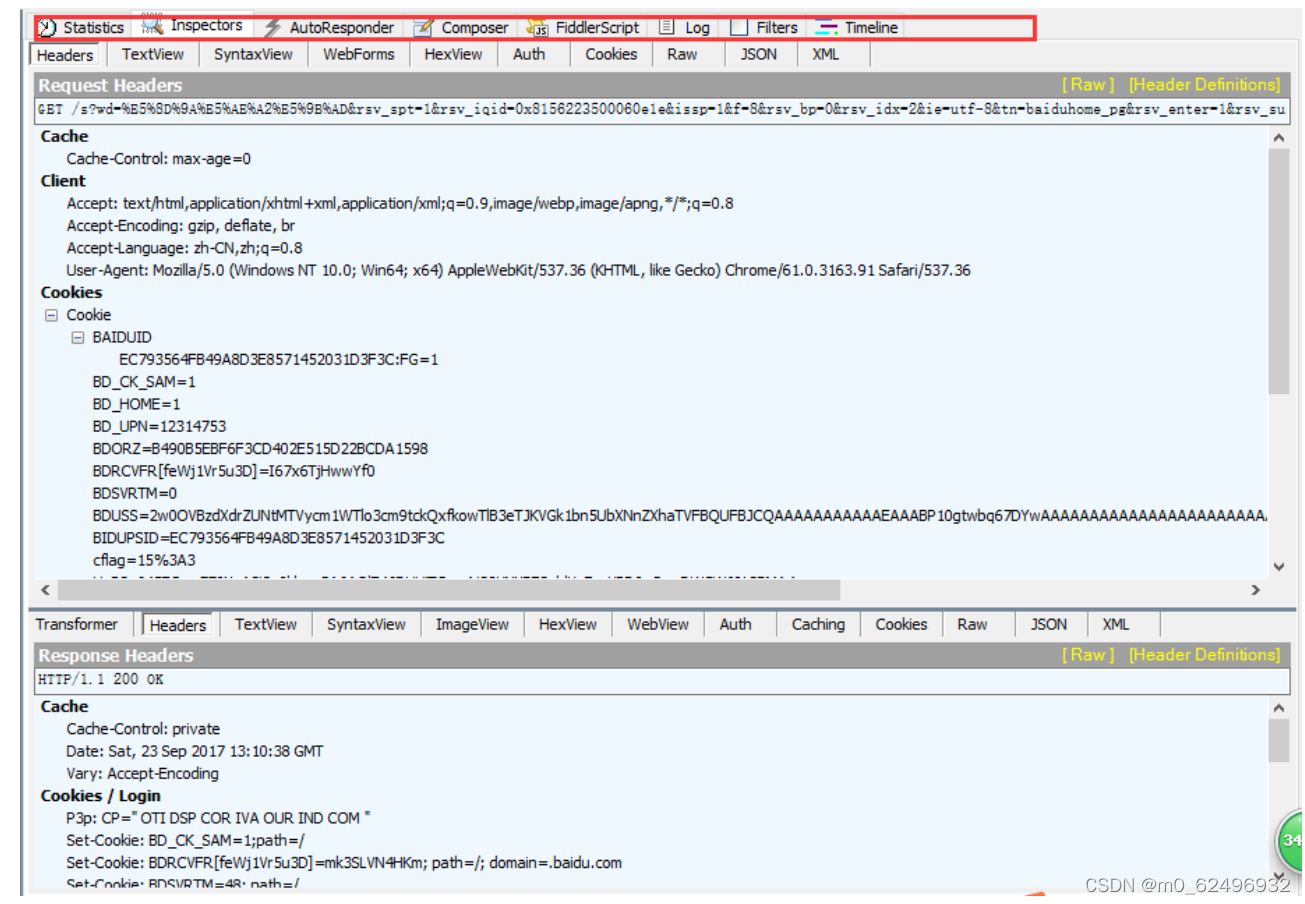Click request pane scroll down arrow
Screen dimensions: 1305x904
[x=1278, y=566]
